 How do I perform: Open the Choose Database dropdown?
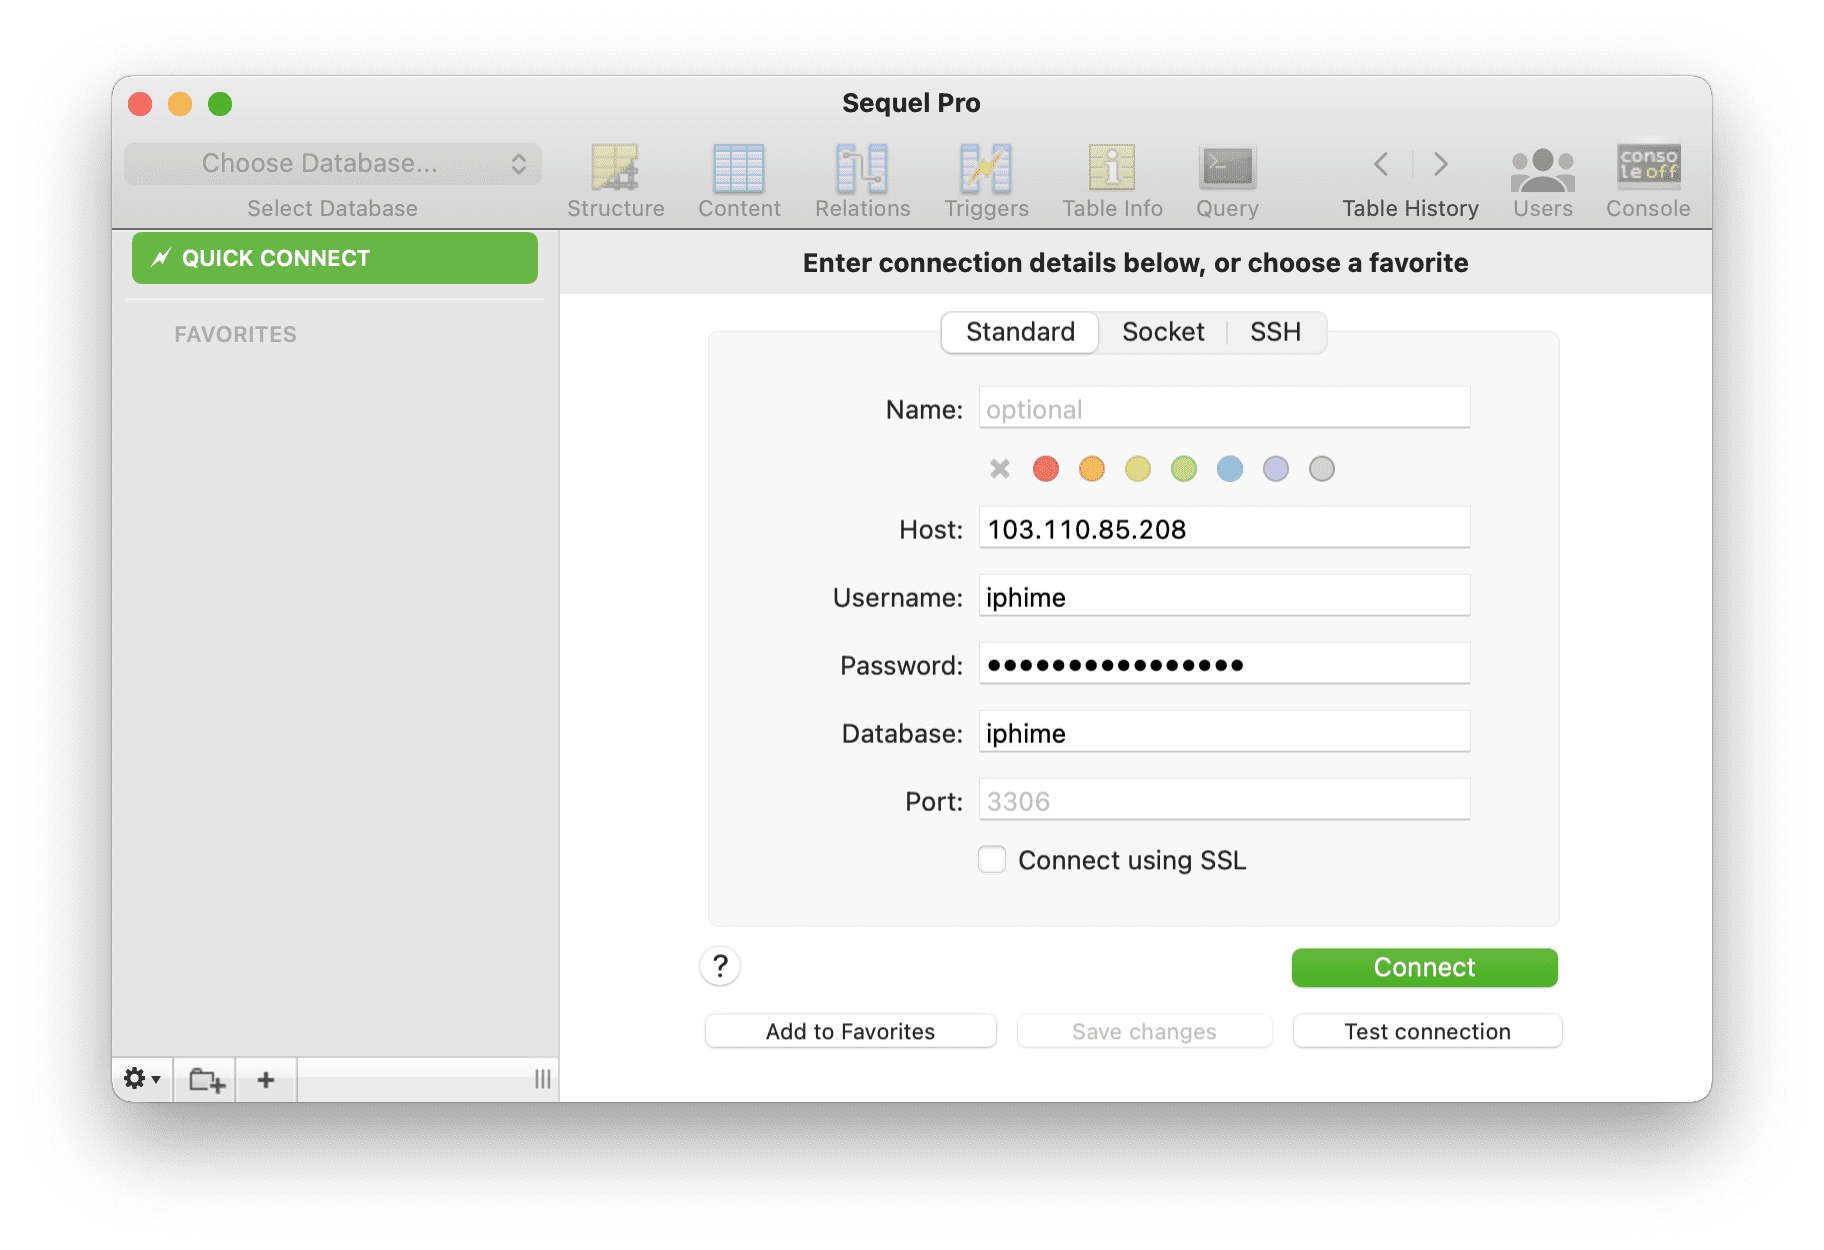pyautogui.click(x=333, y=163)
